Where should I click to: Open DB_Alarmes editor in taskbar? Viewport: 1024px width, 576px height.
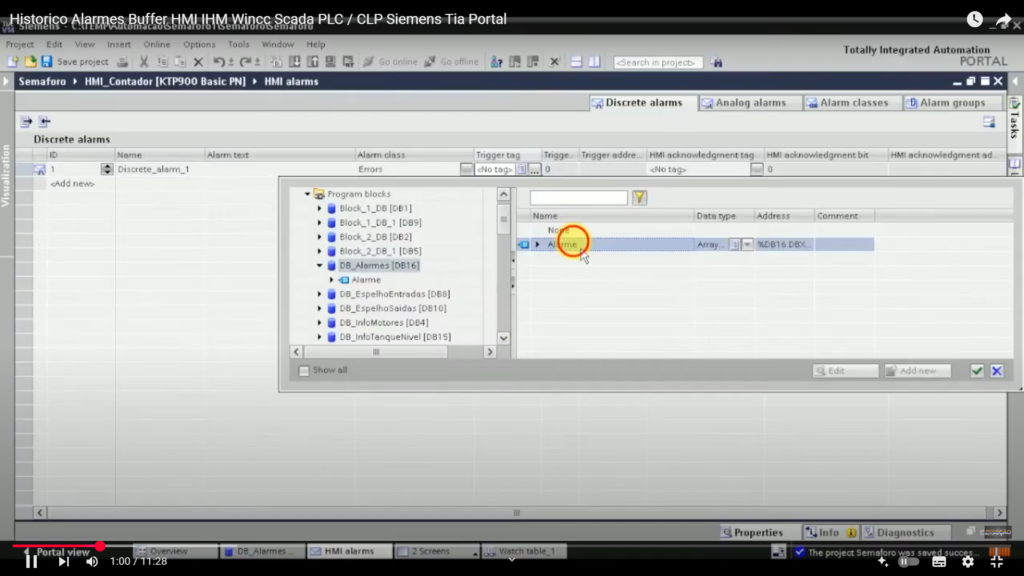point(261,551)
